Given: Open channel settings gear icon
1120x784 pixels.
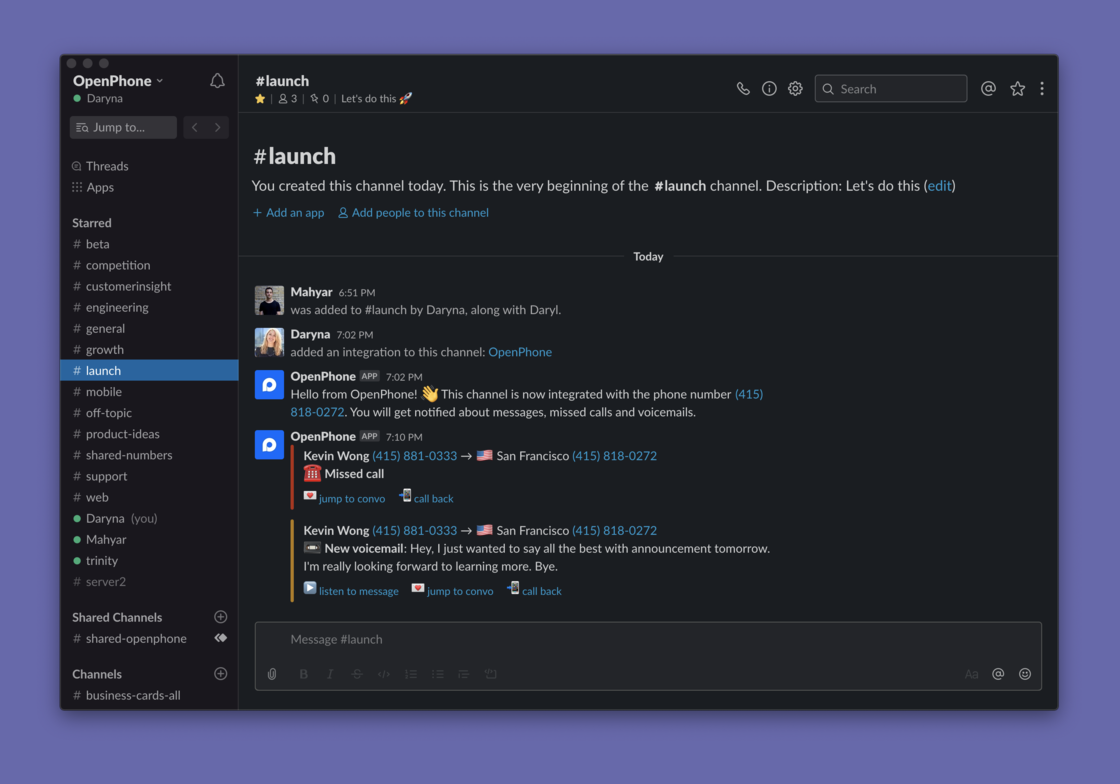Looking at the screenshot, I should pos(795,89).
